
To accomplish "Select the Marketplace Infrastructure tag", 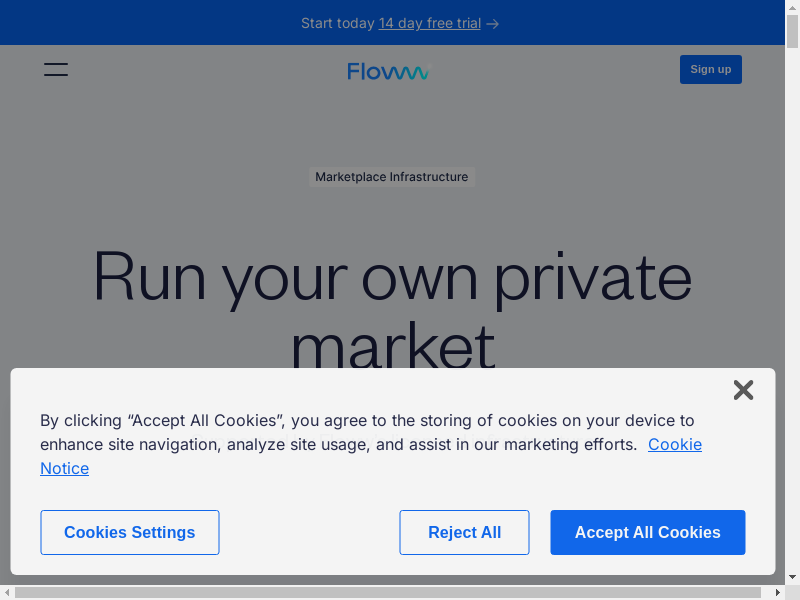I will pos(392,177).
